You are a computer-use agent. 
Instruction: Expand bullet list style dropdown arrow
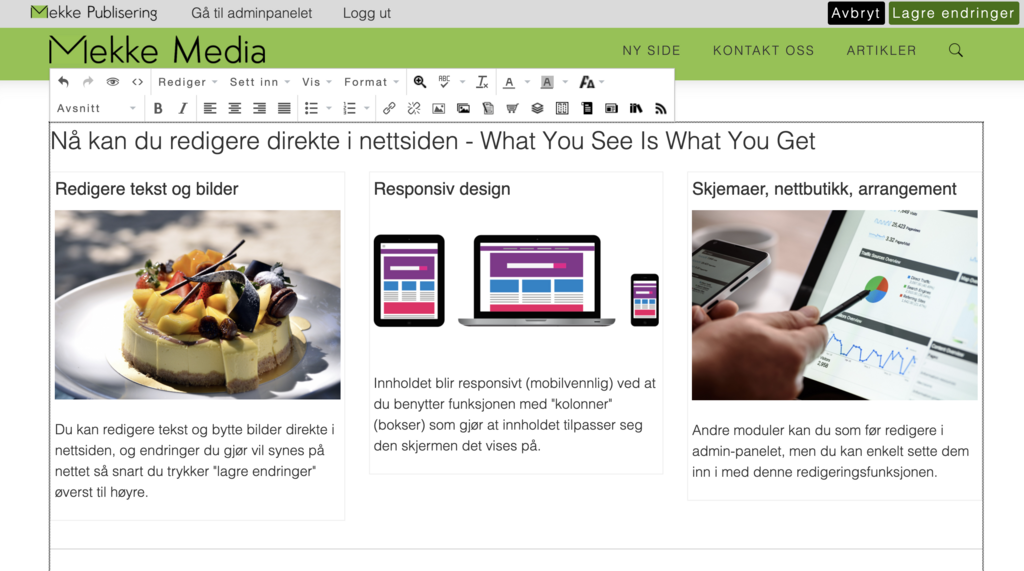click(329, 108)
